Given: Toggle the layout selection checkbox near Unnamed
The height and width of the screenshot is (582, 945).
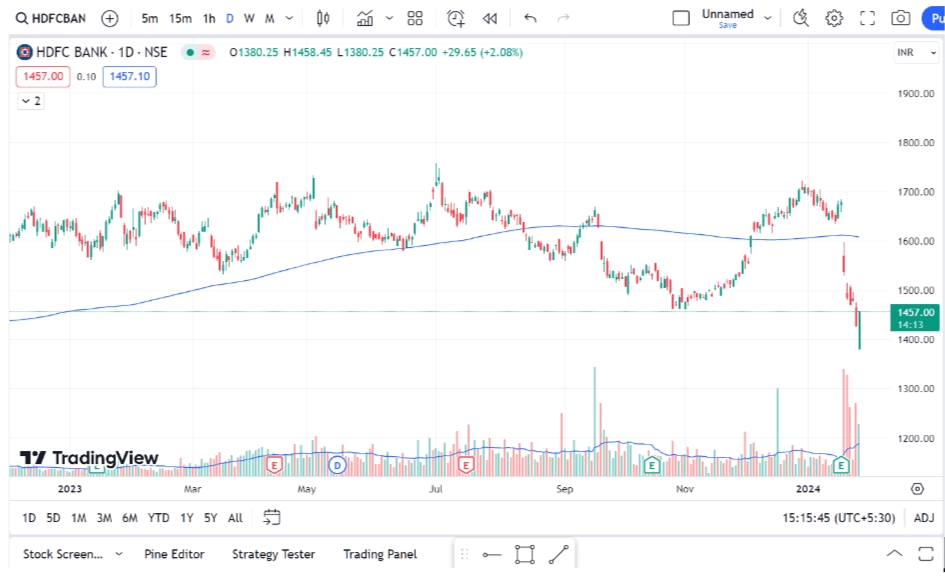Looking at the screenshot, I should tap(681, 16).
